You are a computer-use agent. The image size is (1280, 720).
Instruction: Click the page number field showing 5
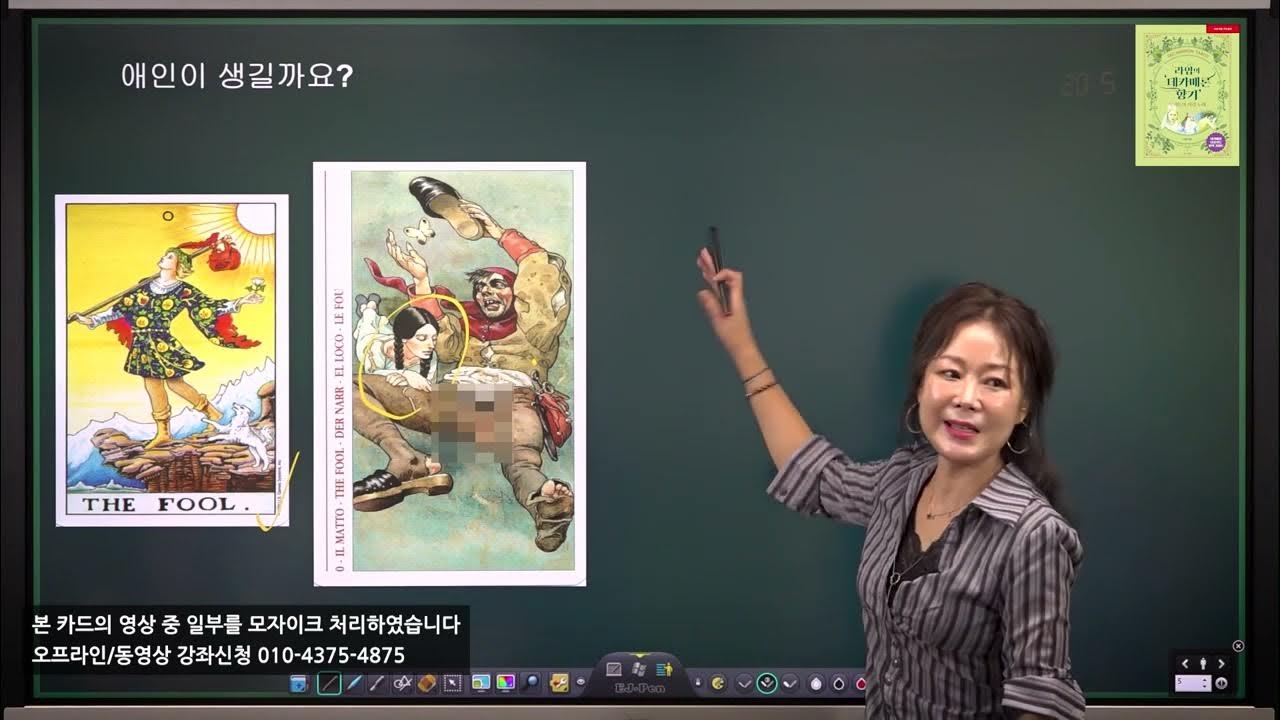[1193, 683]
